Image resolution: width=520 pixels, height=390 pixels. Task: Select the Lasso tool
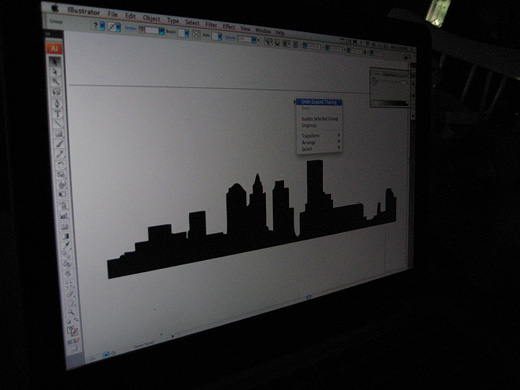(x=56, y=92)
